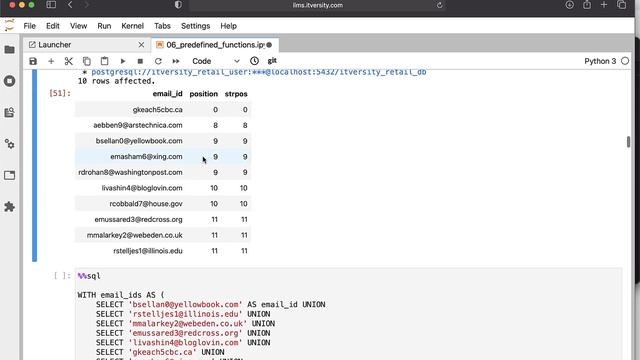The image size is (640, 360).
Task: Select the aebben9@arstechnica.com cell
Action: (x=138, y=125)
